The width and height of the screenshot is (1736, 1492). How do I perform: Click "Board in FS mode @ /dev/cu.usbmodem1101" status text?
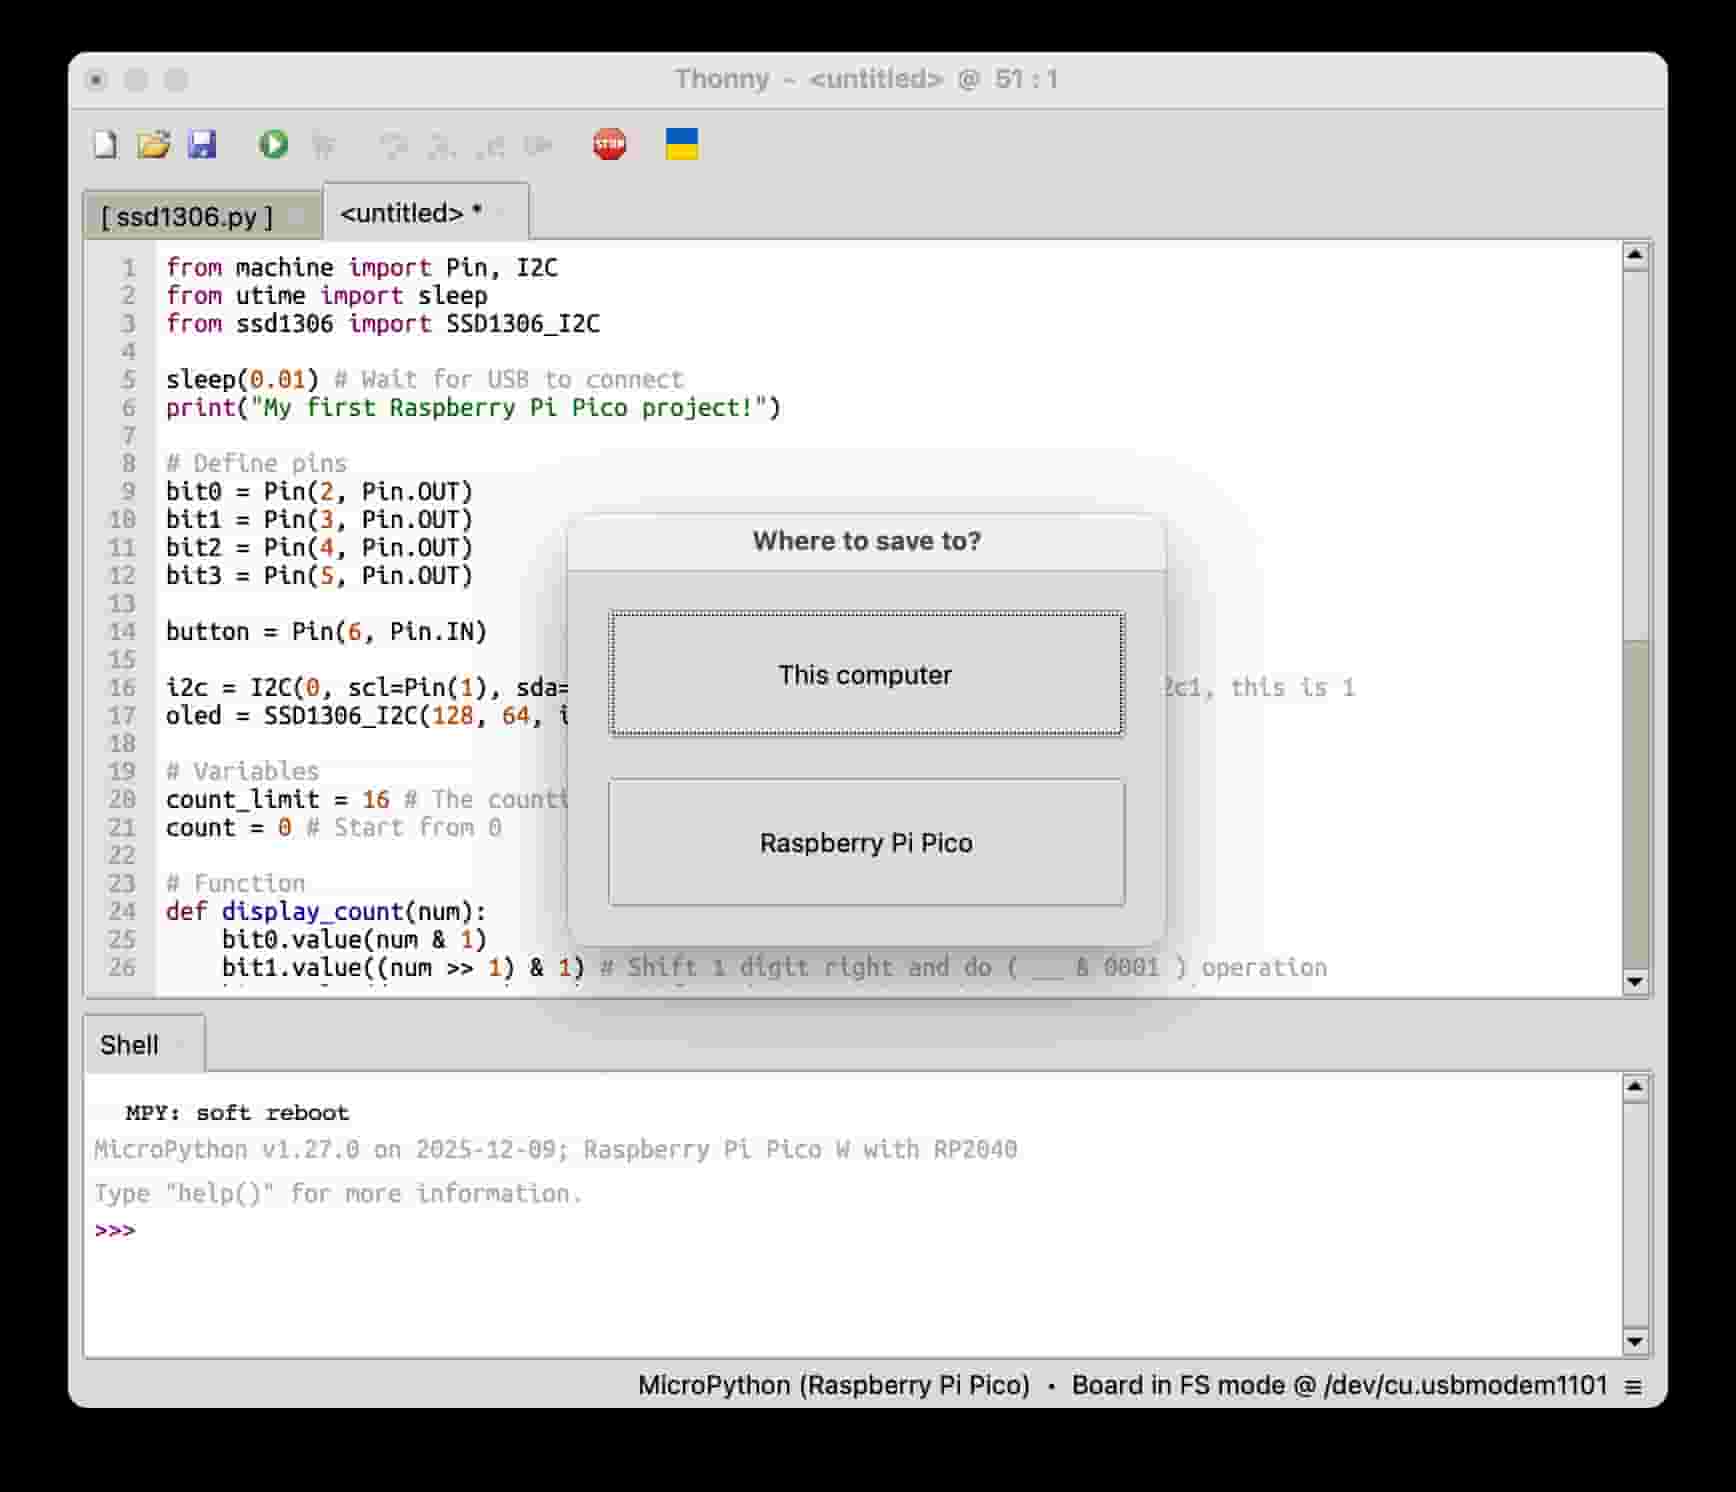click(1340, 1385)
